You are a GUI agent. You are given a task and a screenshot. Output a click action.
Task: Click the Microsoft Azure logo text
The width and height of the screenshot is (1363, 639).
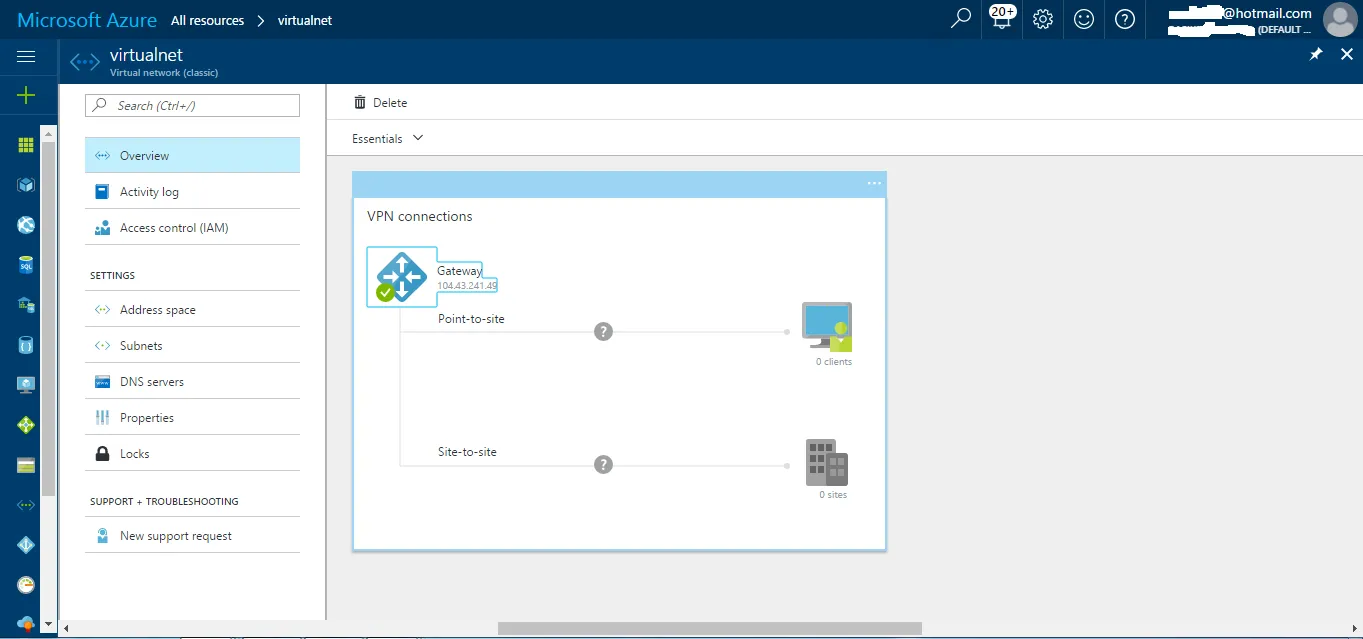(x=86, y=19)
